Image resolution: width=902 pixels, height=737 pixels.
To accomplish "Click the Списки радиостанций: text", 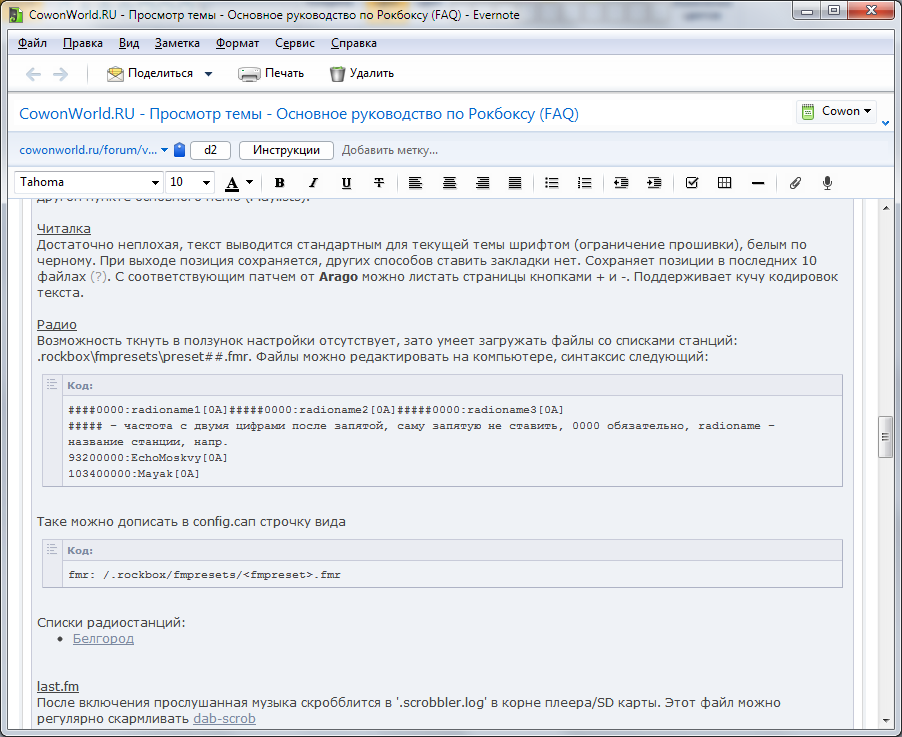I will (111, 623).
